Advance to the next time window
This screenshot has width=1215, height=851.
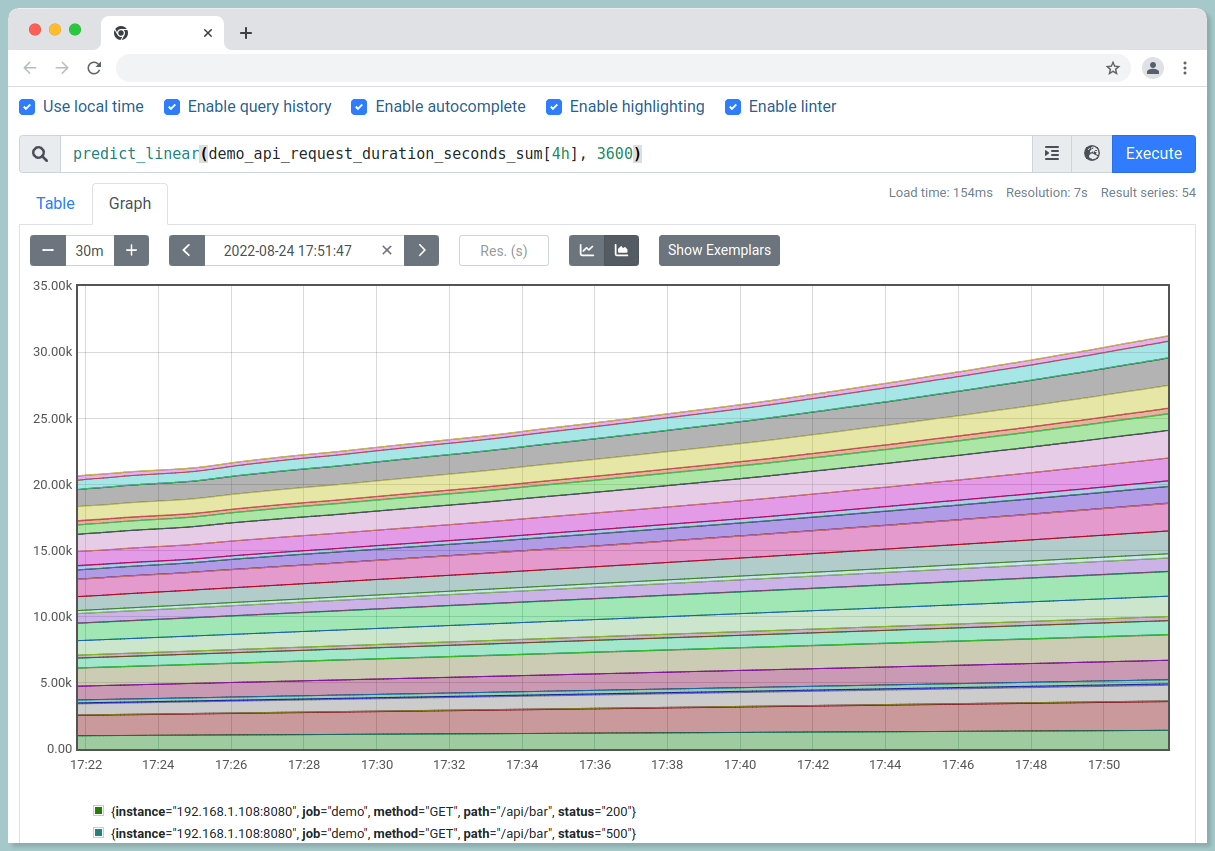(x=421, y=250)
